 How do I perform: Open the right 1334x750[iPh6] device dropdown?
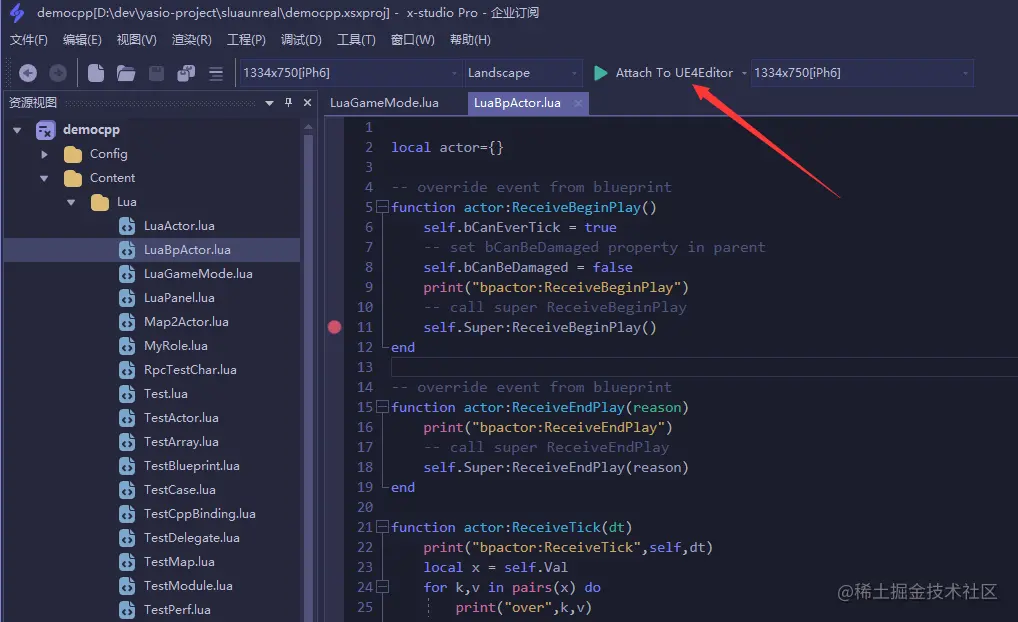862,73
